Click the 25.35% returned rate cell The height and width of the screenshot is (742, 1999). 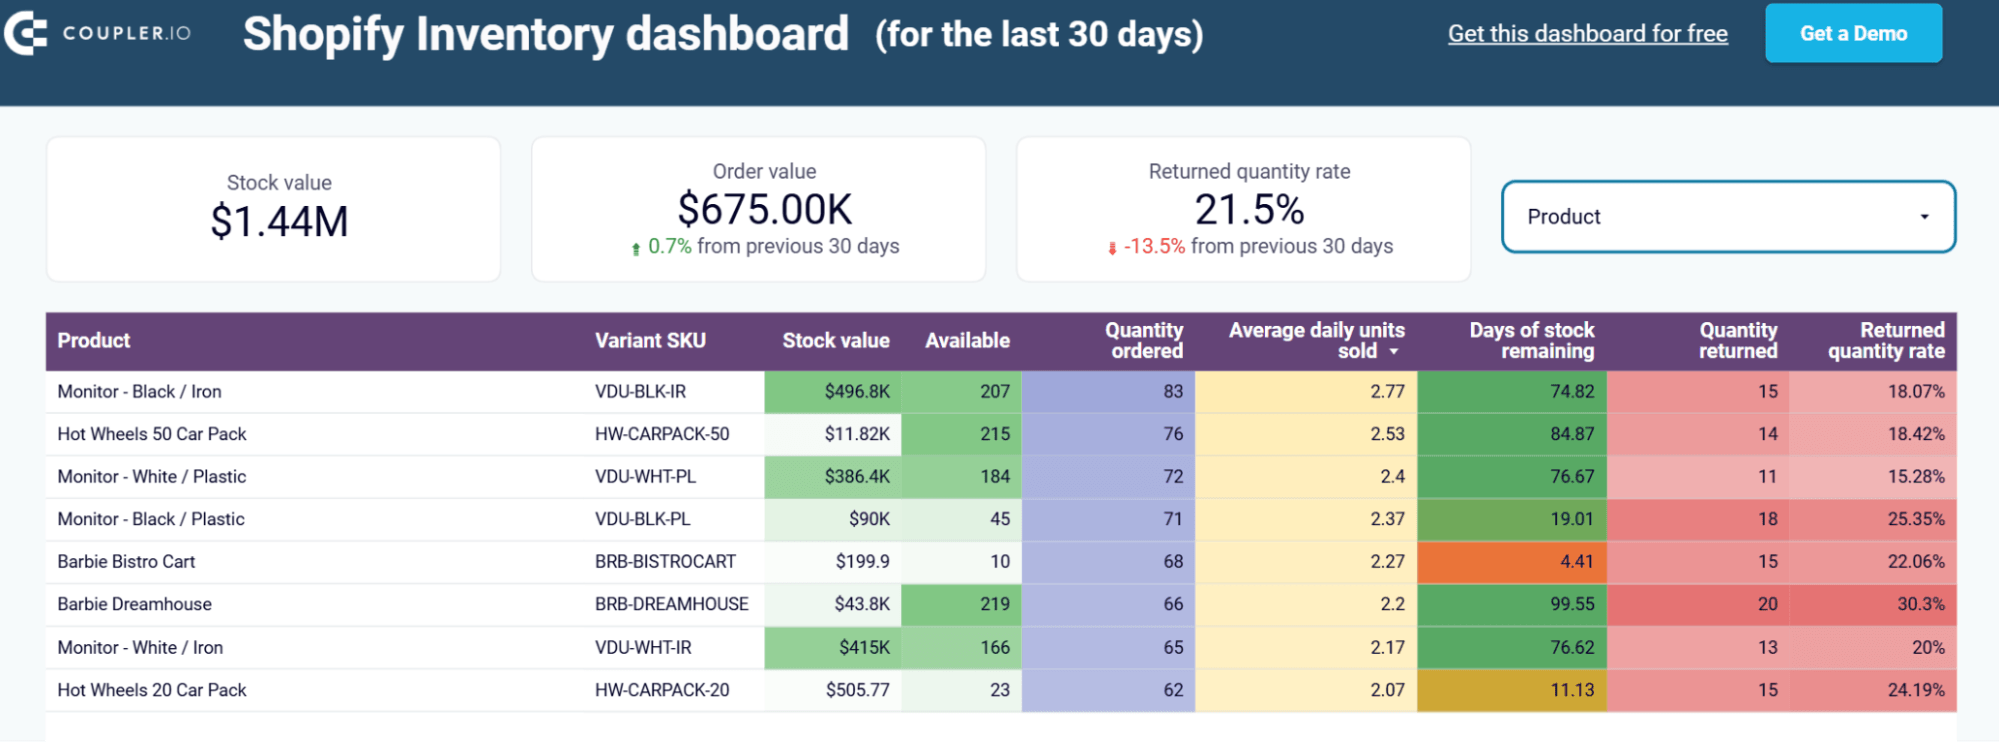[1873, 519]
